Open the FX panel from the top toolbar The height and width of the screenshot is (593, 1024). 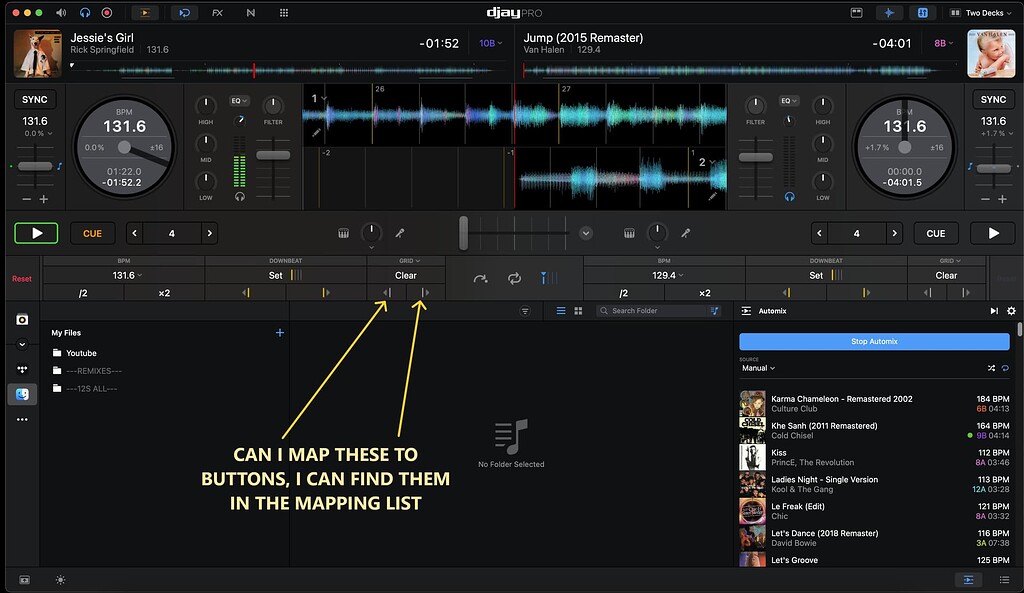pos(218,12)
